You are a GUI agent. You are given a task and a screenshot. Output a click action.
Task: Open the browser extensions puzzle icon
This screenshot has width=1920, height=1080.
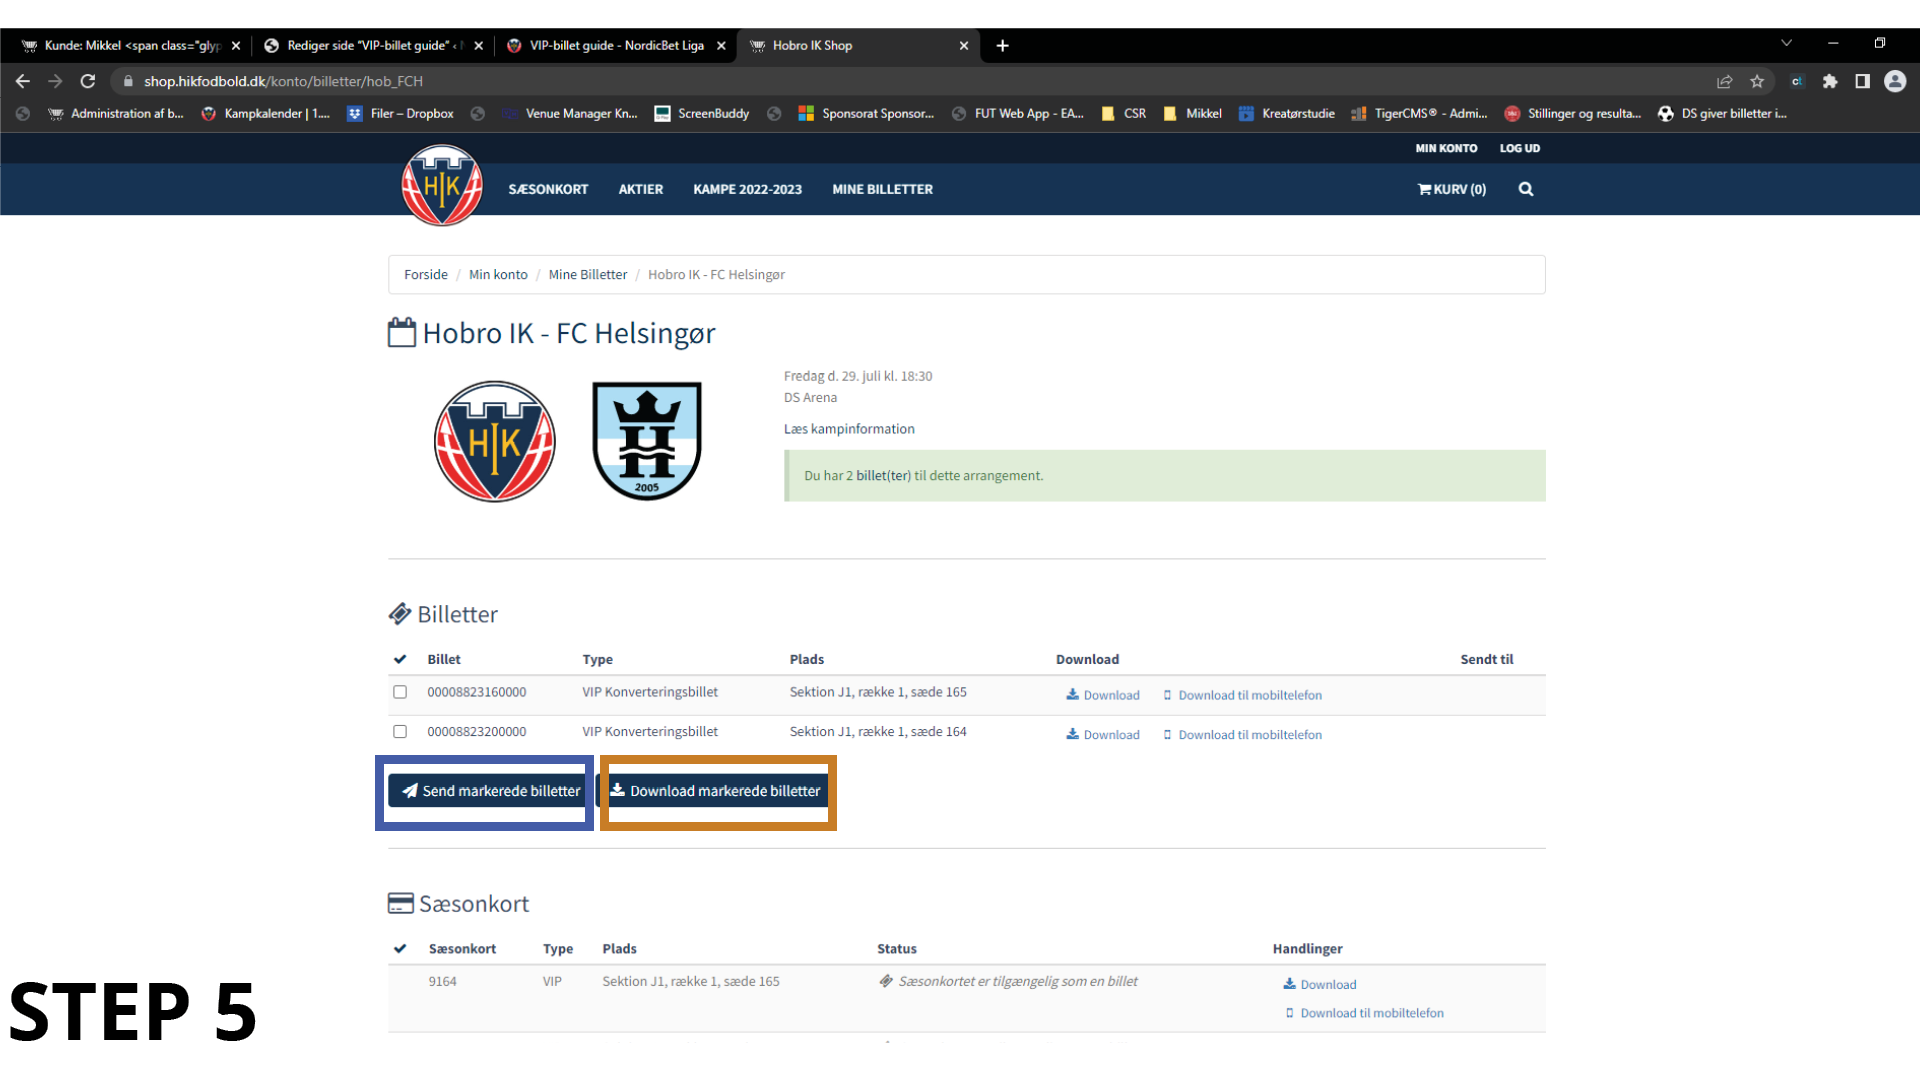point(1830,81)
